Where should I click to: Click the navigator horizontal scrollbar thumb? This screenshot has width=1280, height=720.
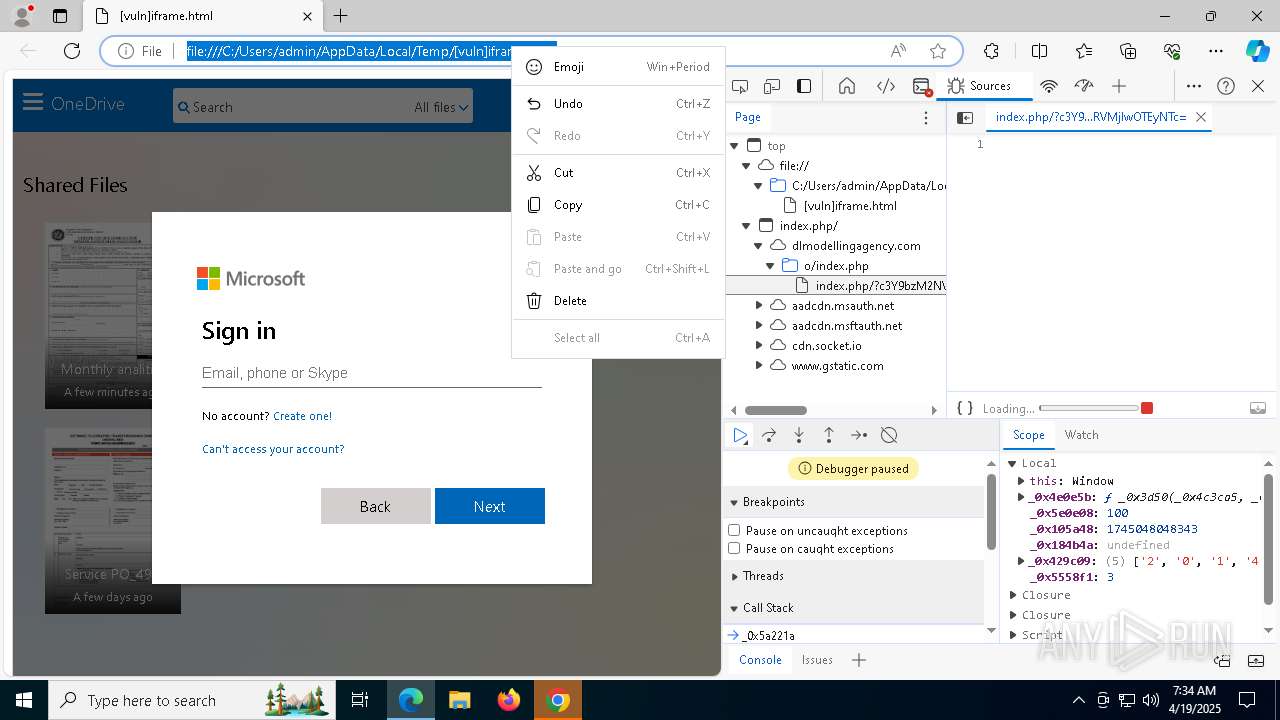tap(776, 410)
